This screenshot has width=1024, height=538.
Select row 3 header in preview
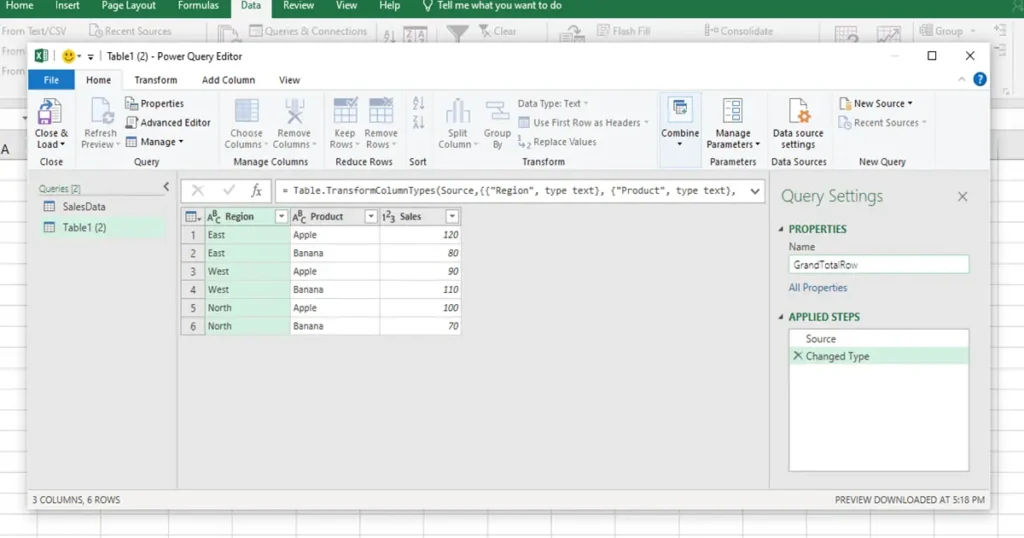[x=193, y=271]
